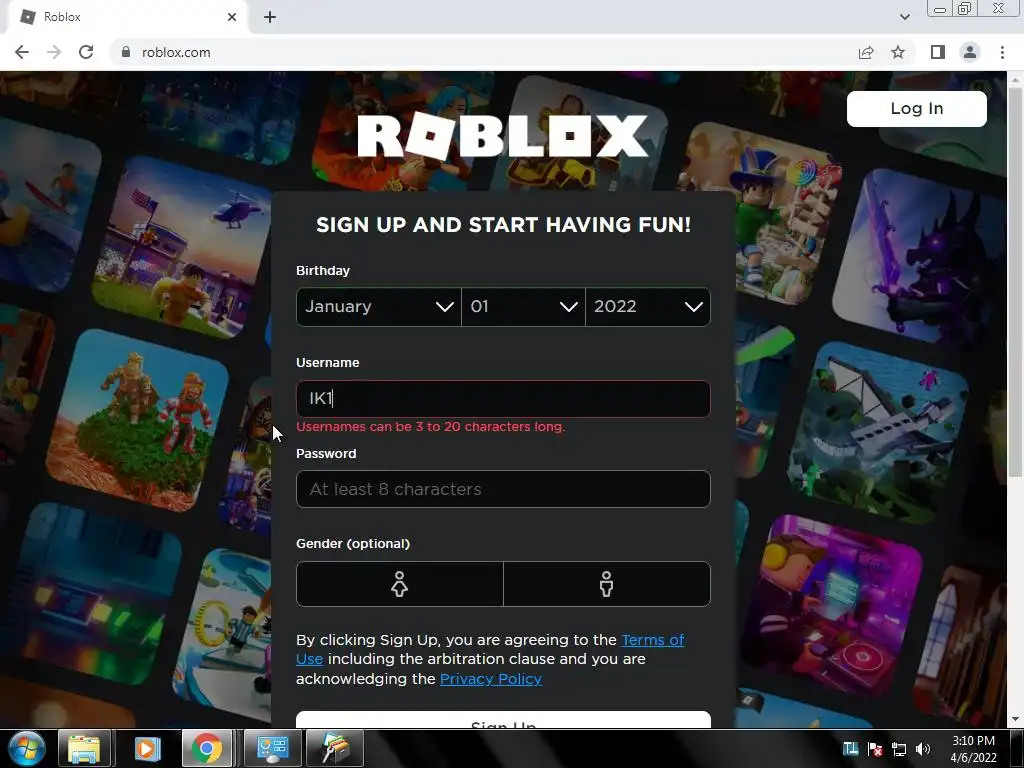Open the WinRAR books taskbar icon
This screenshot has height=768, width=1024.
tap(334, 748)
